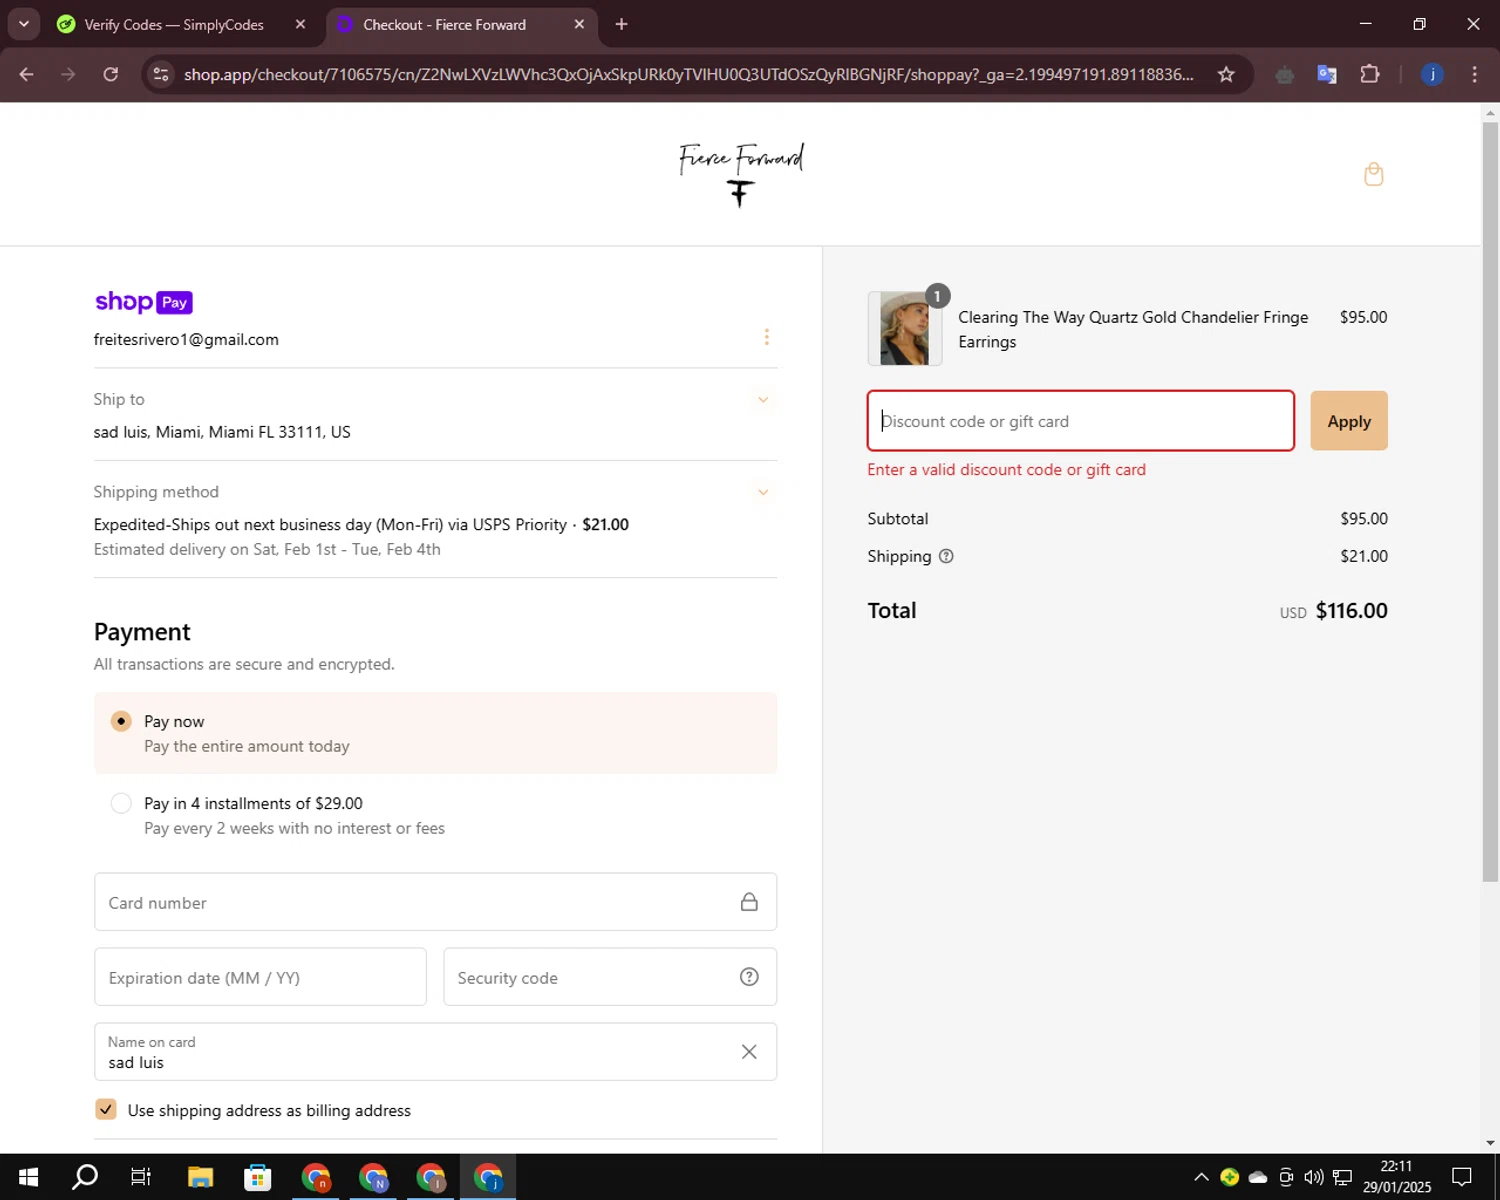Close the Checkout - Fierce Forward tab
Viewport: 1500px width, 1200px height.
(x=579, y=24)
